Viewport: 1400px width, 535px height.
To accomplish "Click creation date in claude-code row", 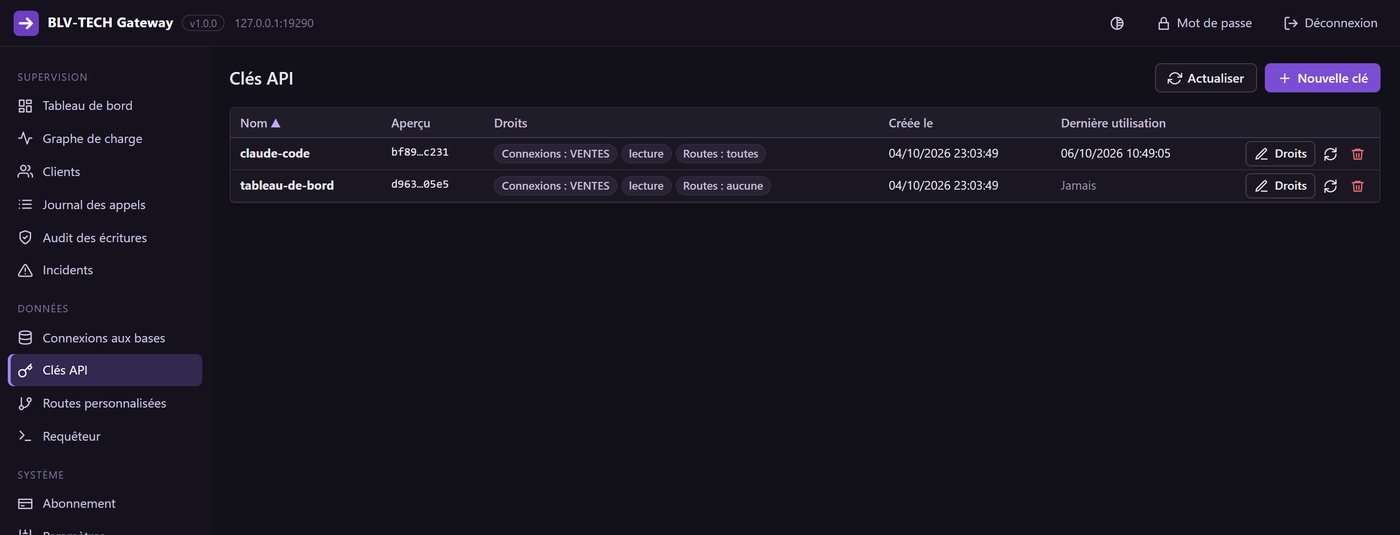I will (943, 154).
